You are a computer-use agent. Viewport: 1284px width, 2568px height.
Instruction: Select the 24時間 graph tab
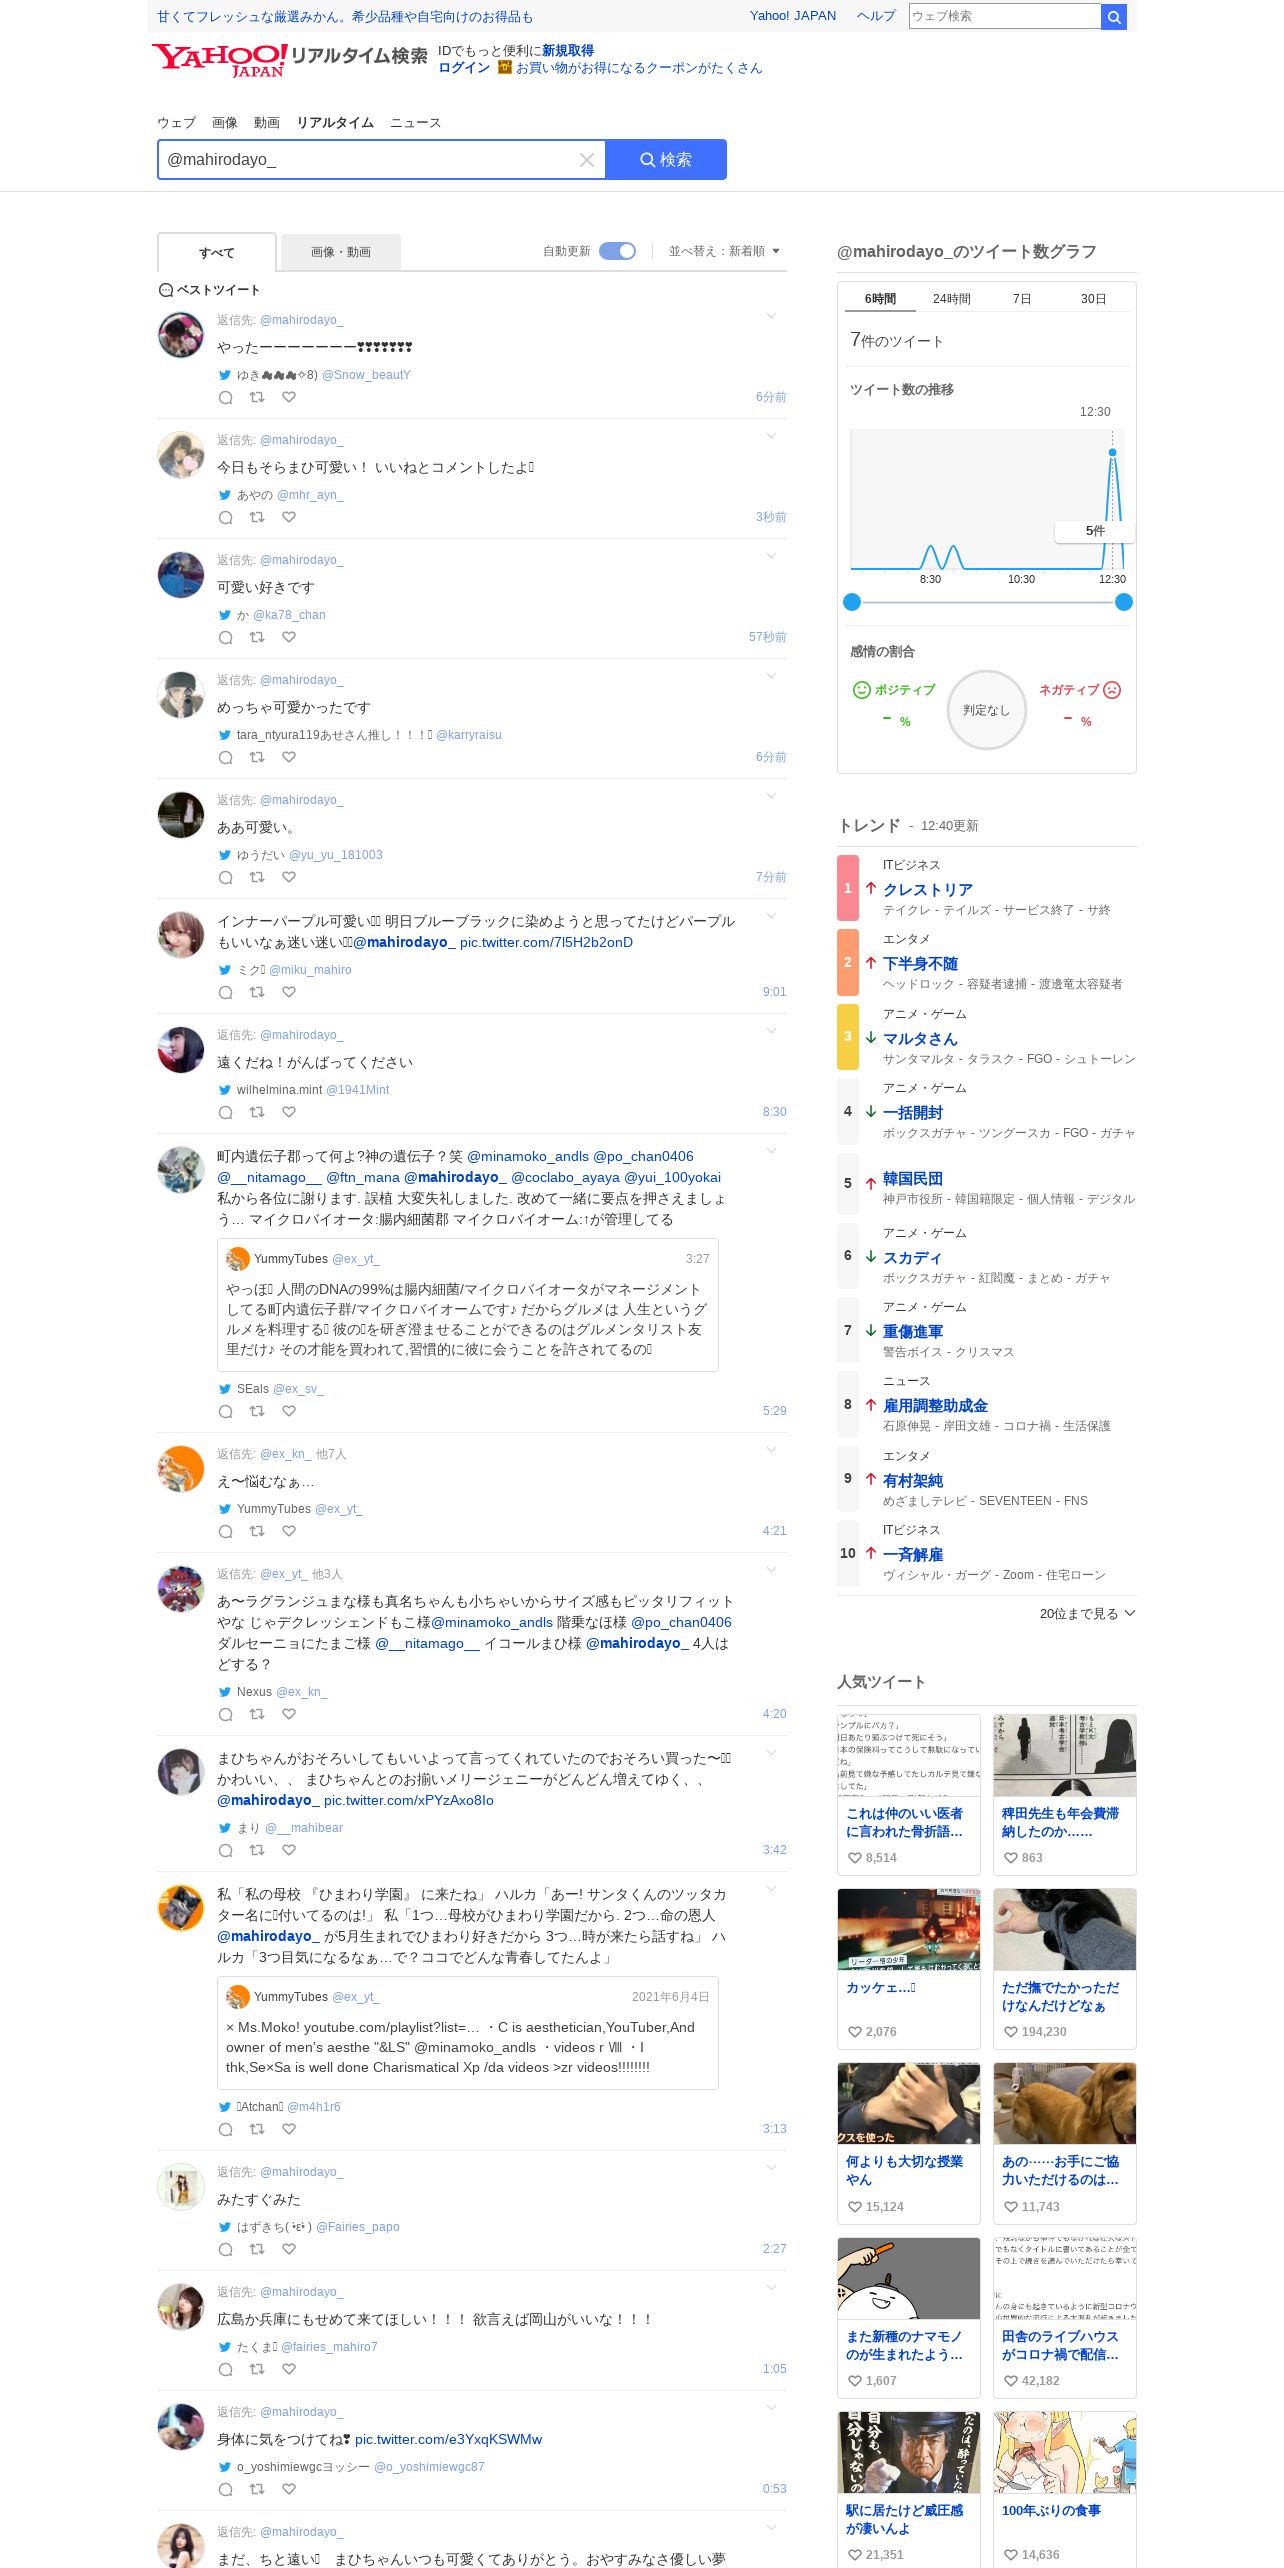(952, 299)
